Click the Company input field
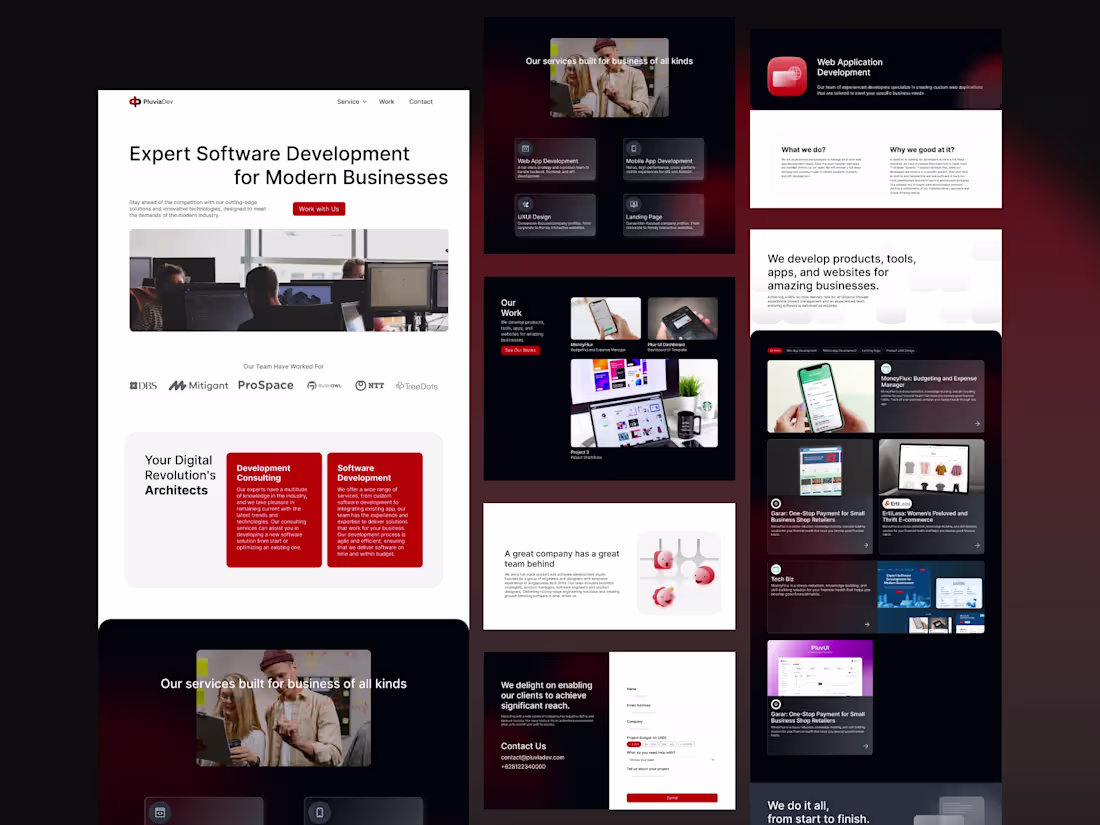Screen dimensions: 1100x825 pyautogui.click(x=672, y=729)
